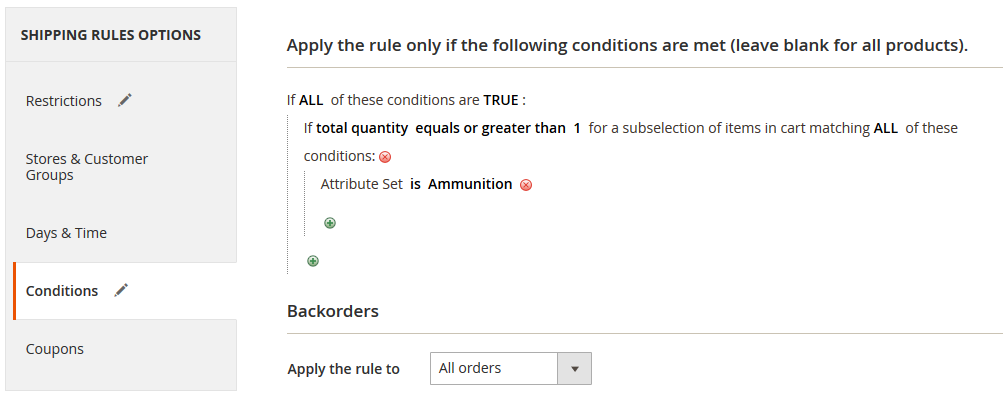Open the Apply the rule to dropdown
The image size is (1007, 398).
pyautogui.click(x=511, y=368)
